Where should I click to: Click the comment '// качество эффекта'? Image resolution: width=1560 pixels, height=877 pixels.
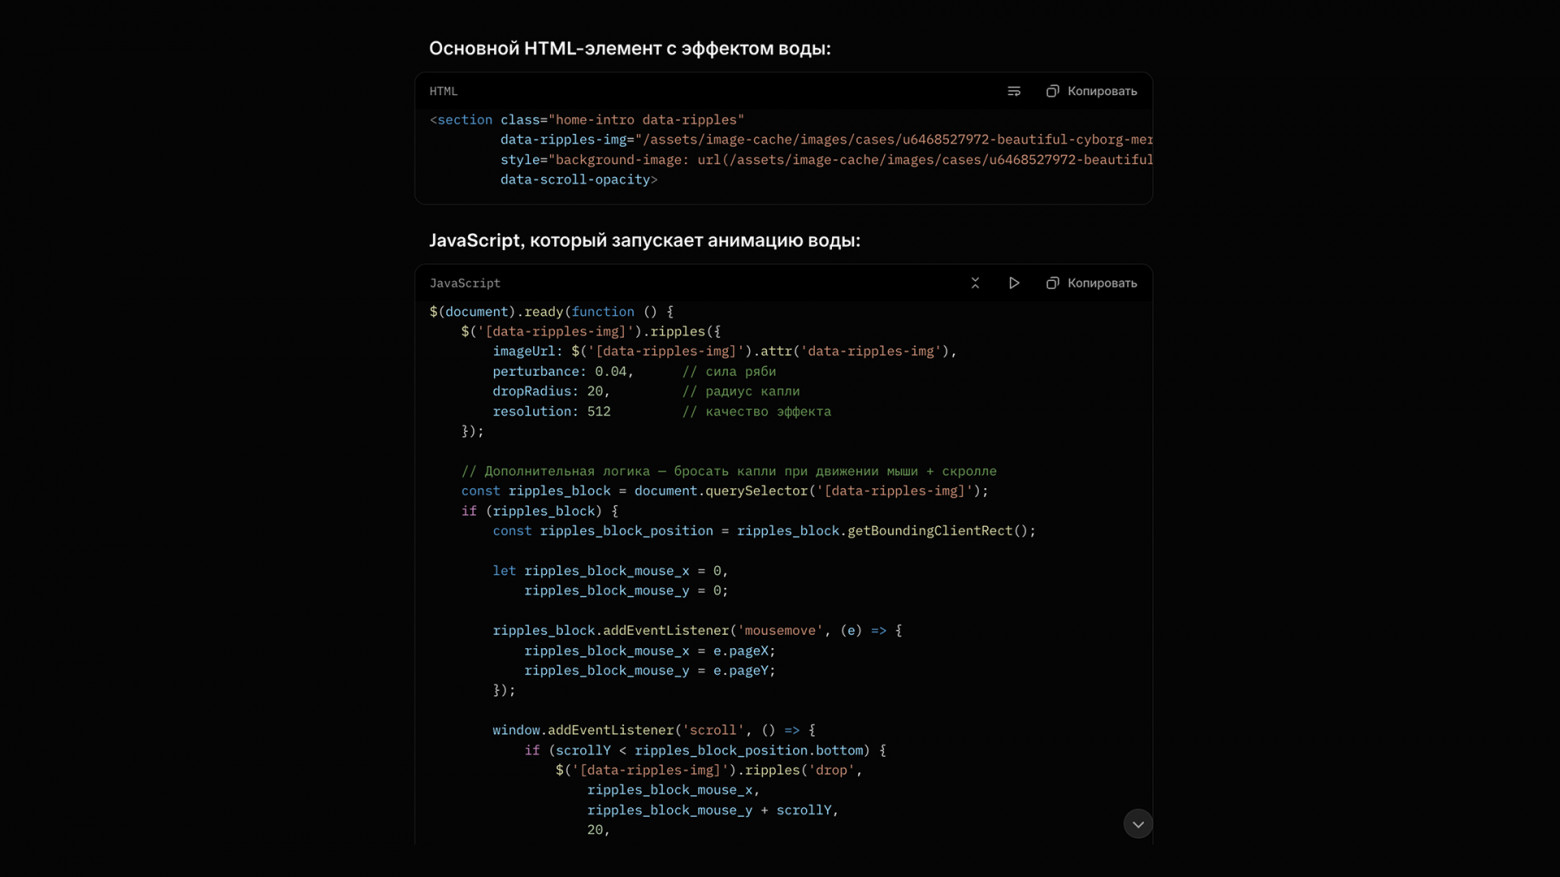coord(757,412)
